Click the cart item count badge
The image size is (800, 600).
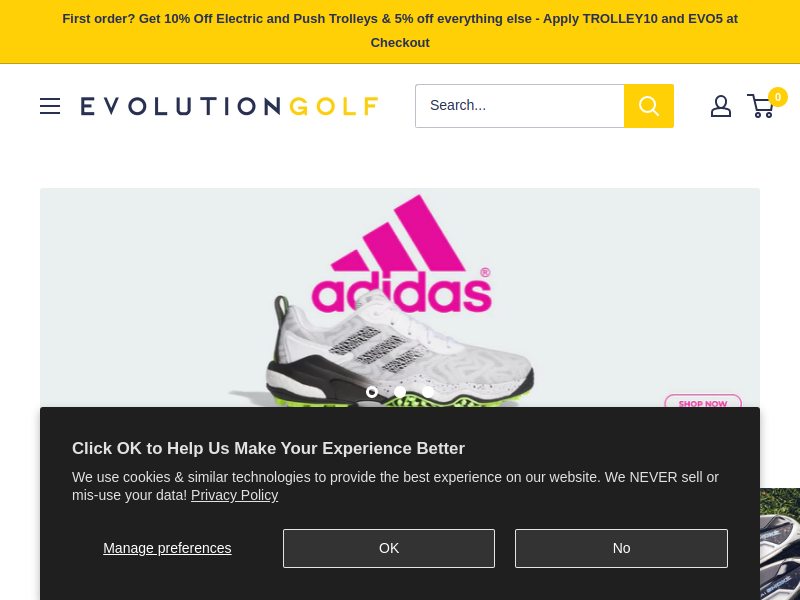(778, 97)
